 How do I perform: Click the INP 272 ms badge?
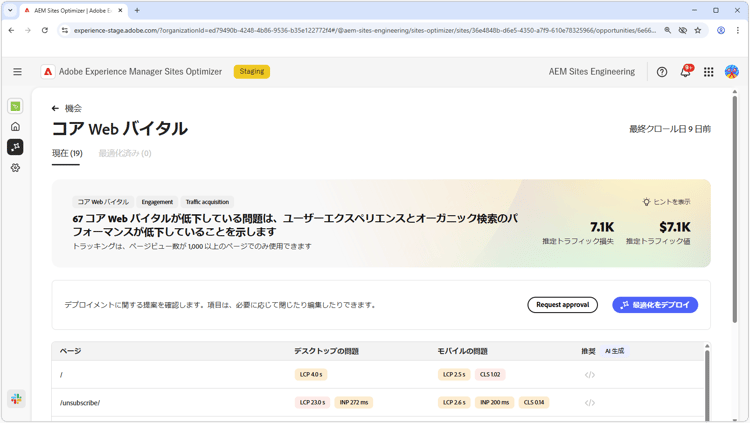pos(353,403)
